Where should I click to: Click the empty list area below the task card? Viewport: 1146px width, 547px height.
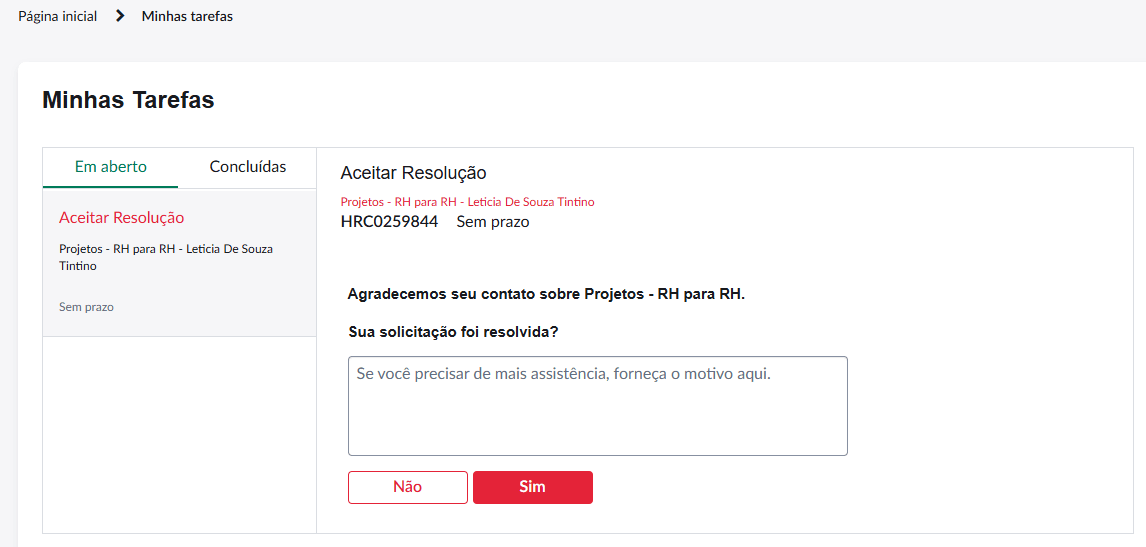pos(179,434)
